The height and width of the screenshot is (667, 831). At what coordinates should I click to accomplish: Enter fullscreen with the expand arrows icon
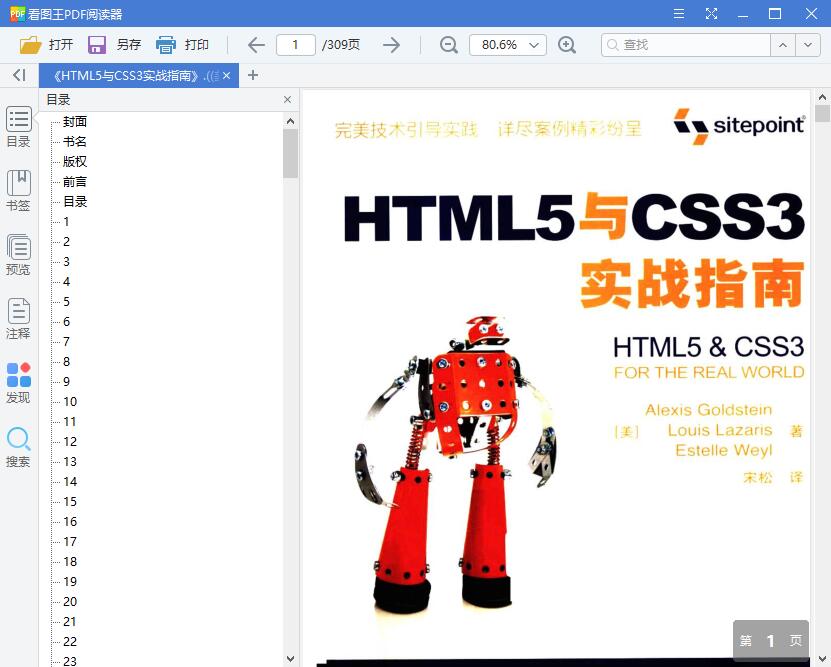pyautogui.click(x=711, y=14)
